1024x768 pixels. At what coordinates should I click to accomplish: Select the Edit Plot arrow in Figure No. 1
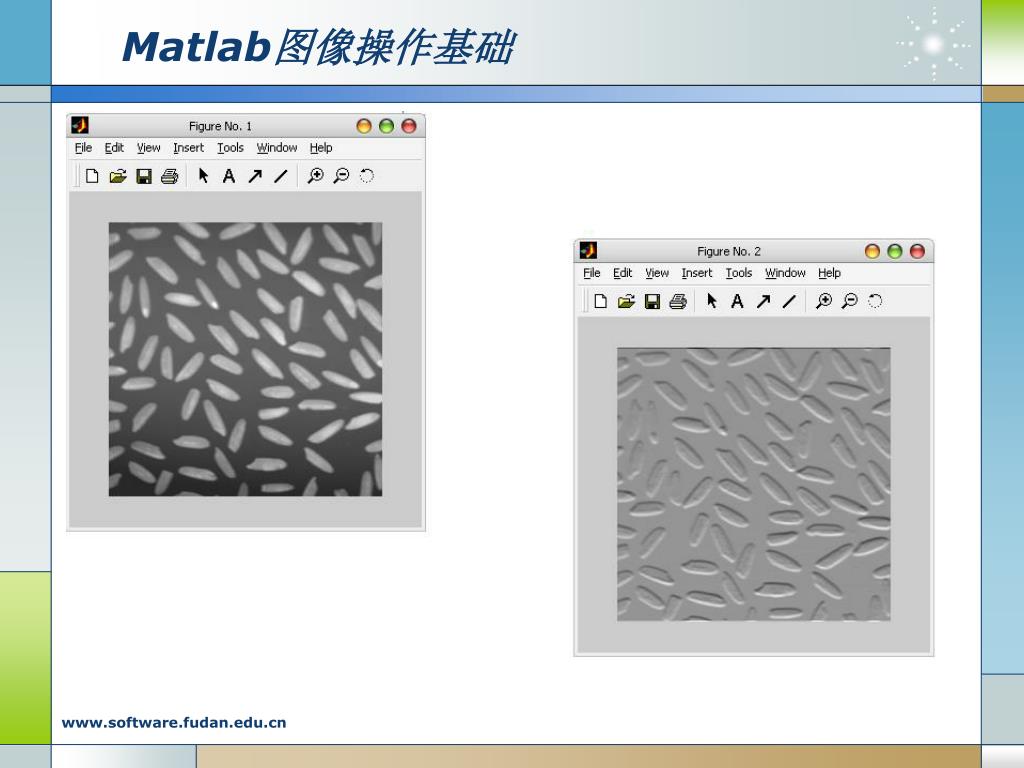point(203,176)
